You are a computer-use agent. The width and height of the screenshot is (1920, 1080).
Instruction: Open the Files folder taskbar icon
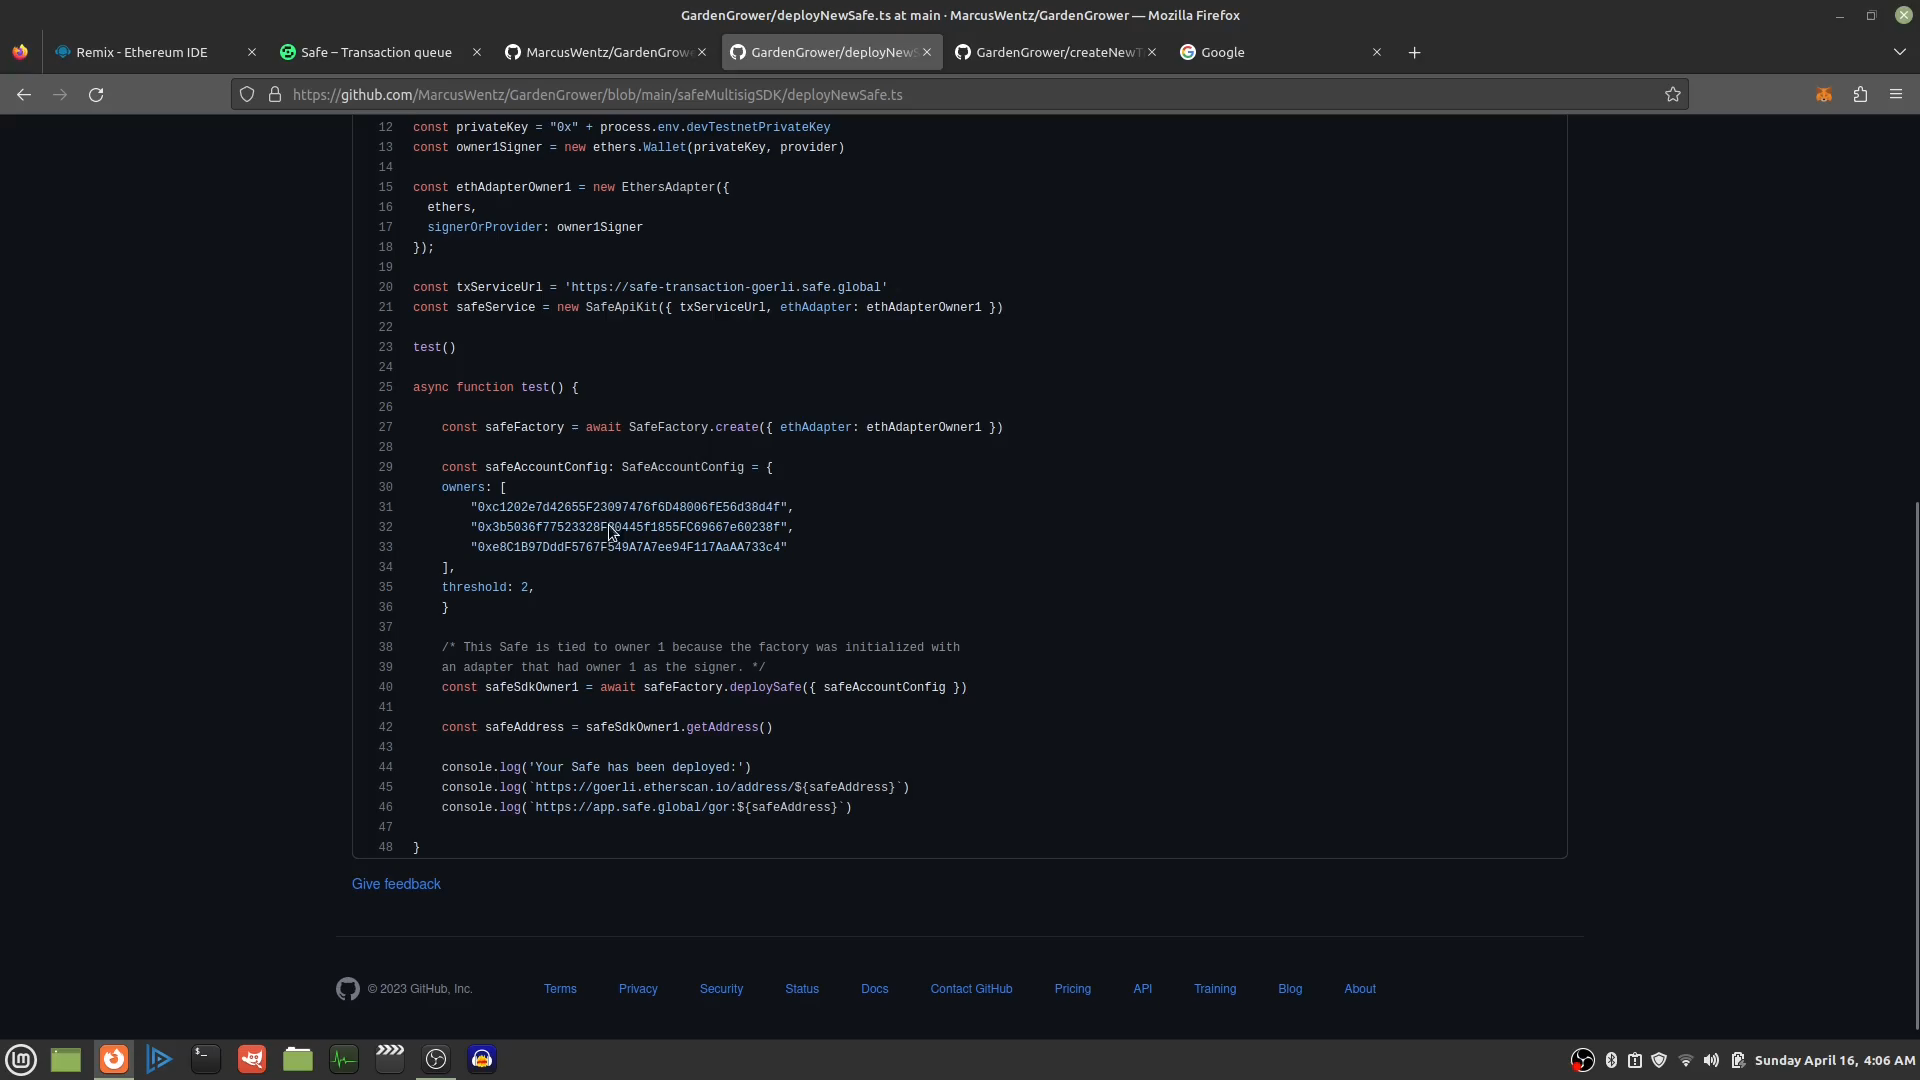[x=298, y=1059]
